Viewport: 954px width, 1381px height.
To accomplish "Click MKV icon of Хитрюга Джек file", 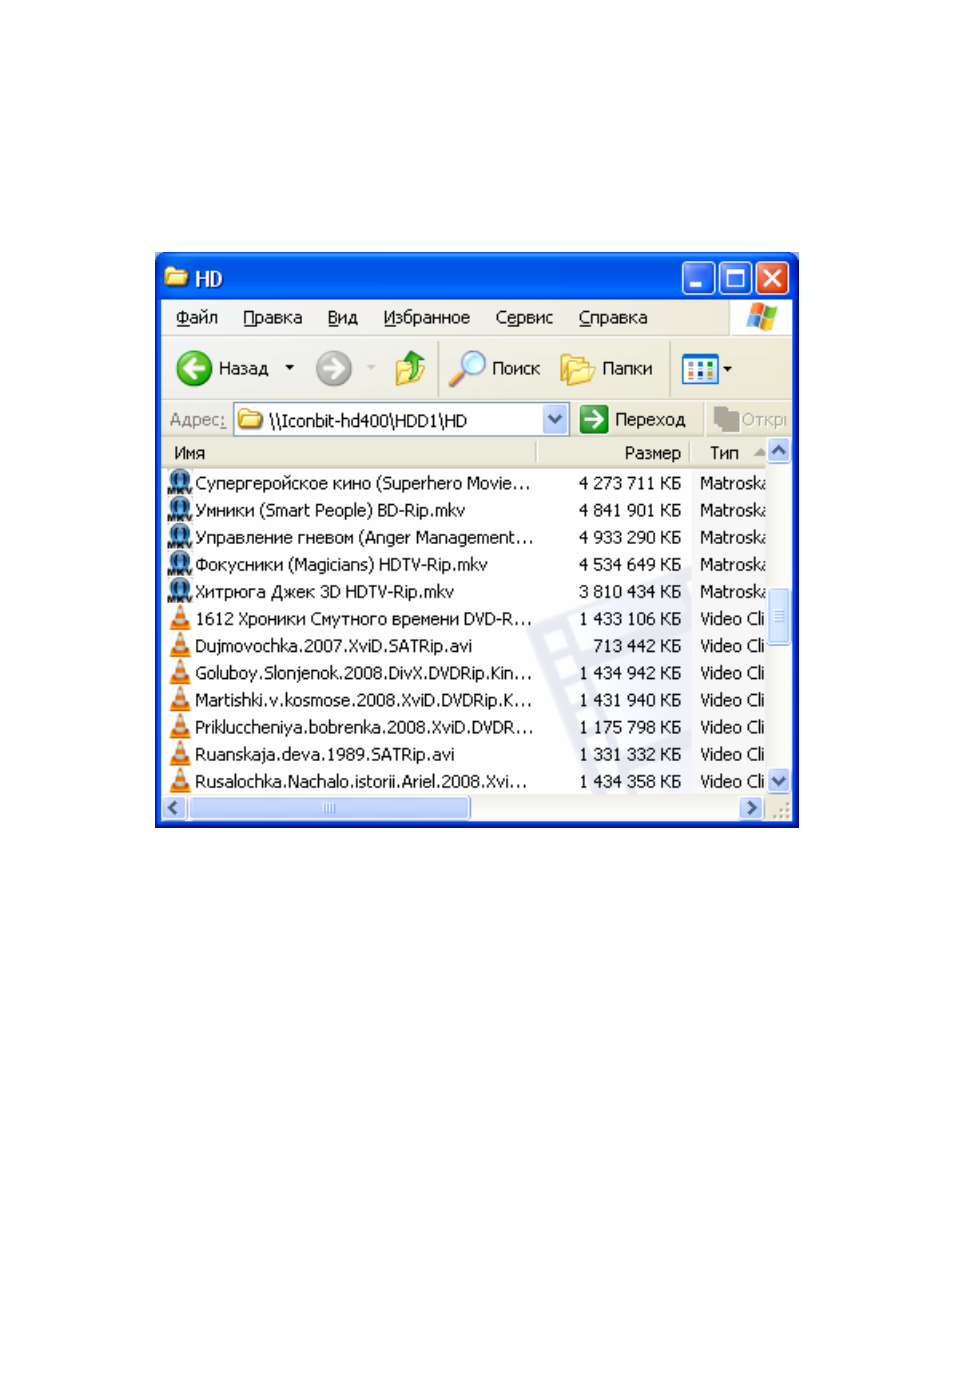I will [x=180, y=591].
